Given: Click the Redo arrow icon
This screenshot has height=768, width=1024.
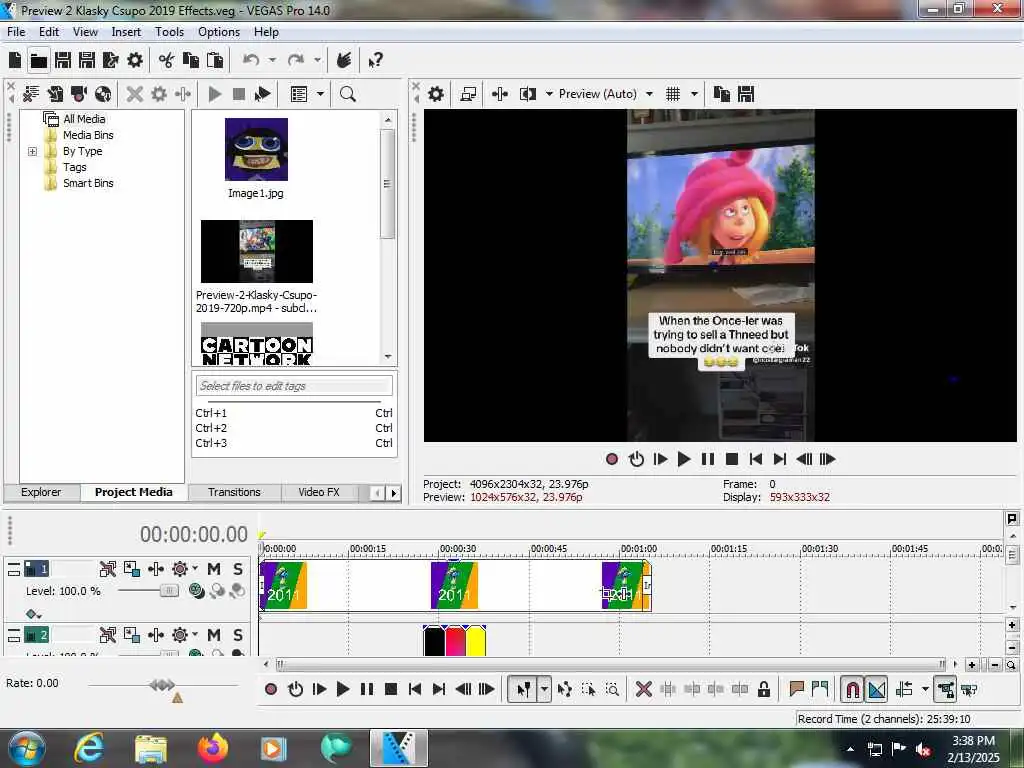Looking at the screenshot, I should [x=296, y=61].
